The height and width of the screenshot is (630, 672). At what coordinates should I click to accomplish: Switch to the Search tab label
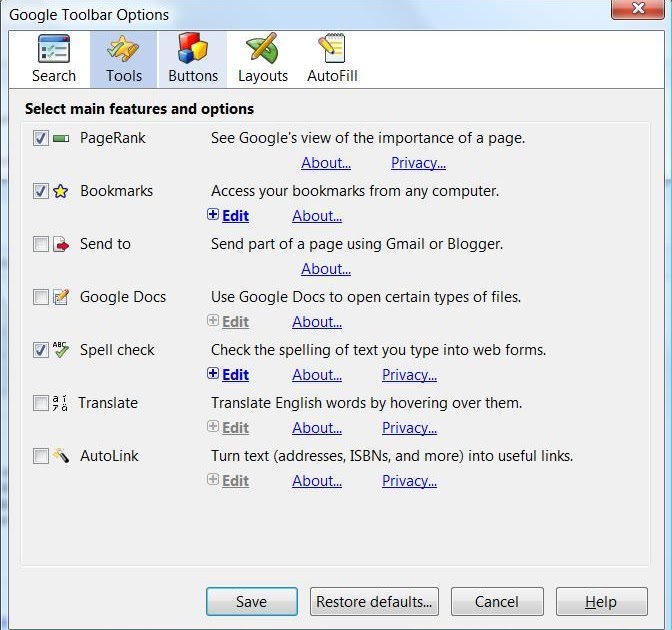[54, 76]
